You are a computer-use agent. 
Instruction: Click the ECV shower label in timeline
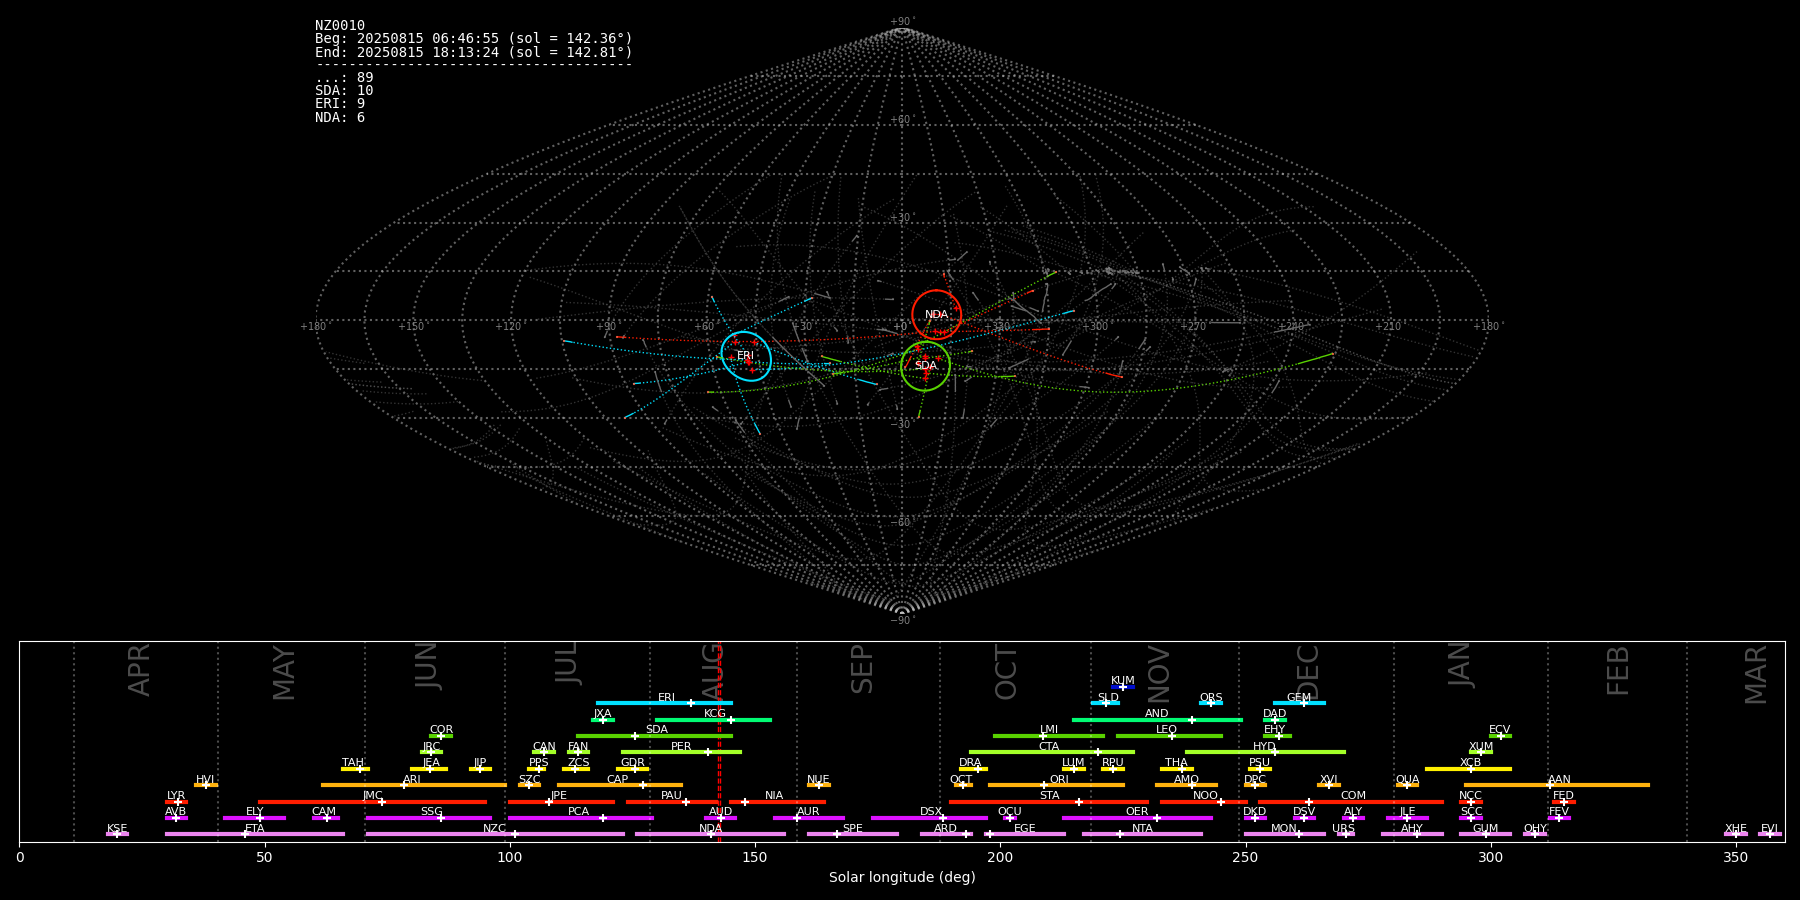pos(1499,730)
